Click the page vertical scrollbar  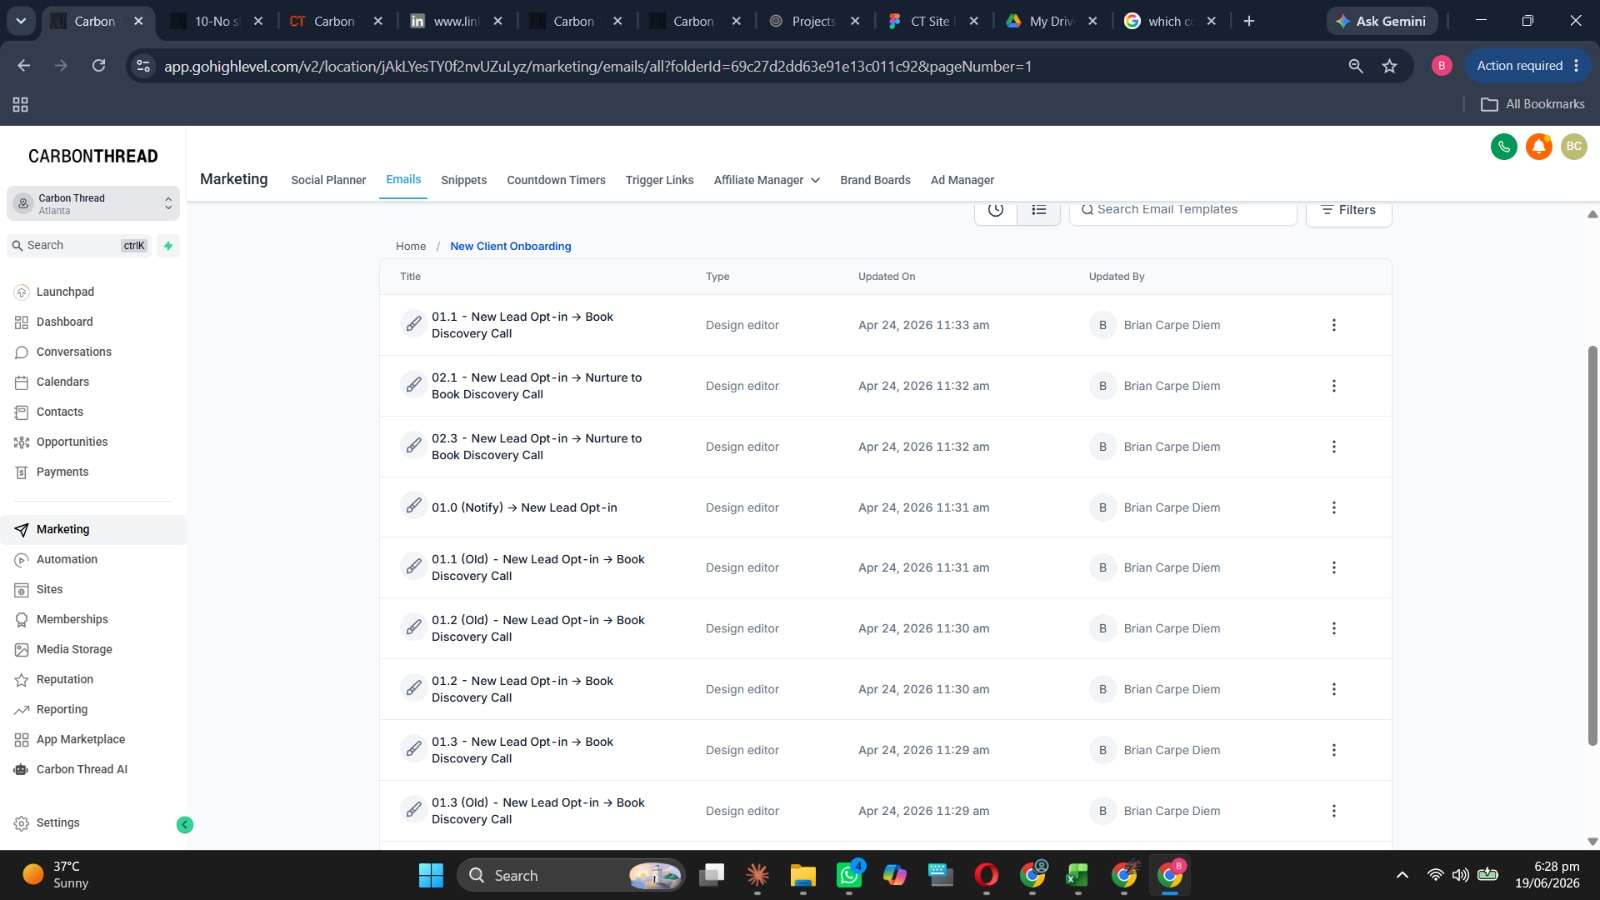click(1593, 545)
